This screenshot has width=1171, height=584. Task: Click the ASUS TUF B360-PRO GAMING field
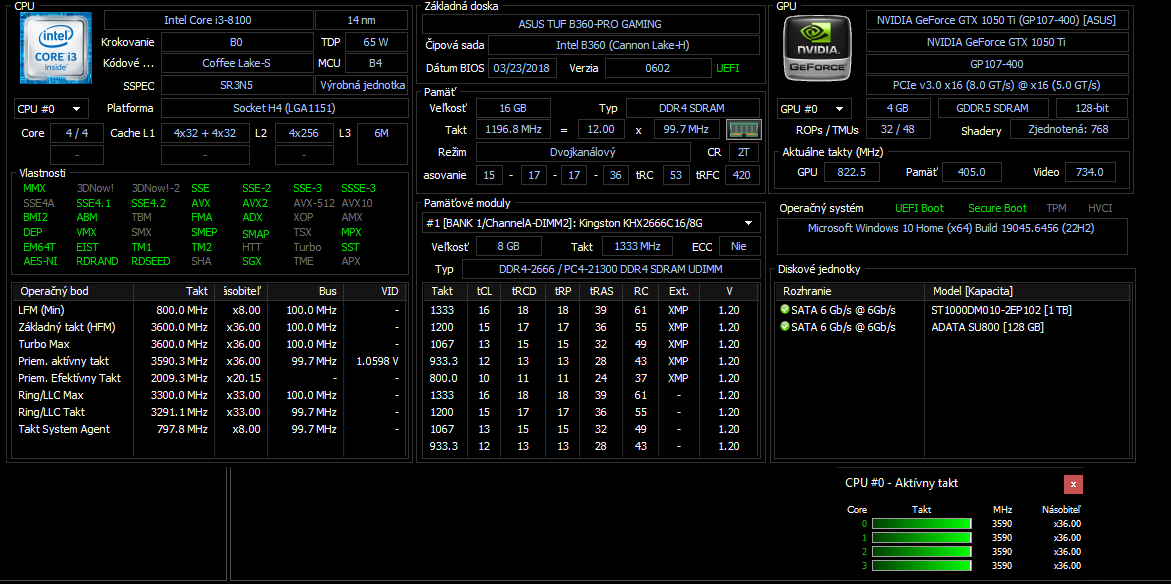(591, 23)
